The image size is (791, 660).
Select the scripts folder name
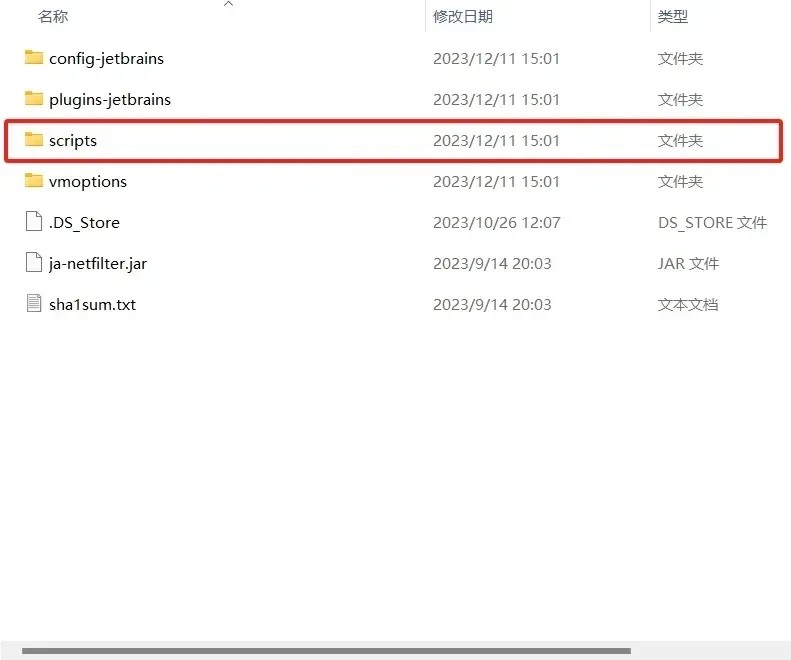[x=73, y=141]
